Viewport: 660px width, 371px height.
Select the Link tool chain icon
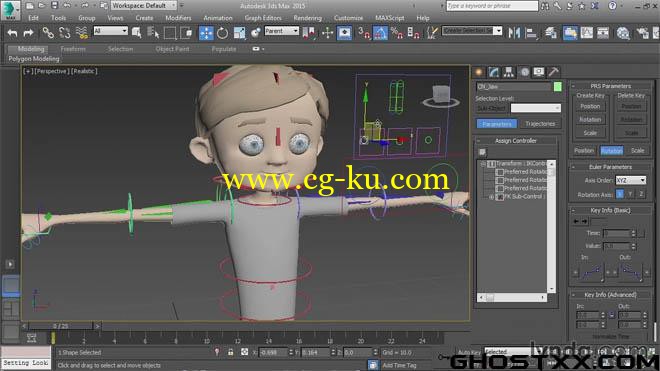[x=48, y=33]
